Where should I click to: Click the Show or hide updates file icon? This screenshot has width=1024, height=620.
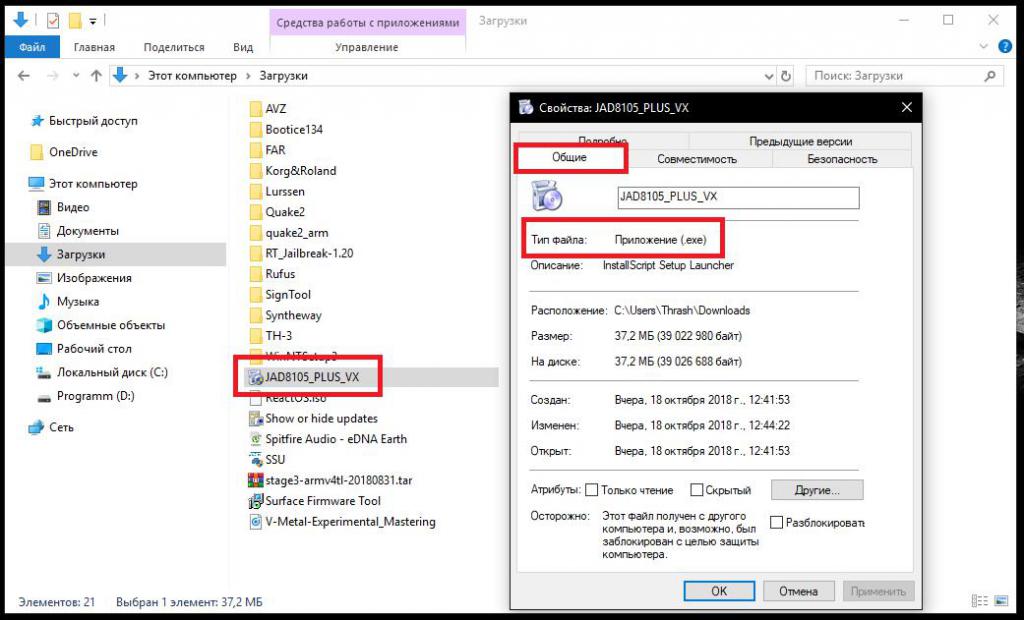(255, 418)
